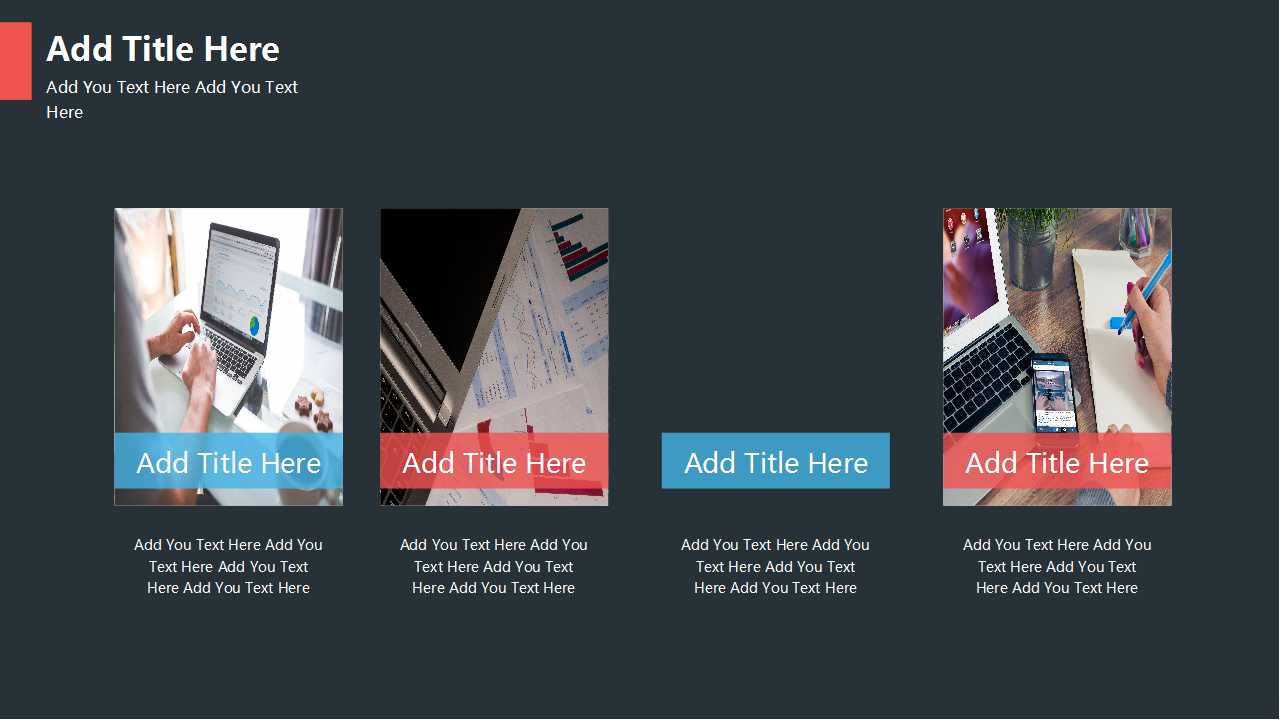Click the bar chart printout in the second photo

tap(580, 246)
